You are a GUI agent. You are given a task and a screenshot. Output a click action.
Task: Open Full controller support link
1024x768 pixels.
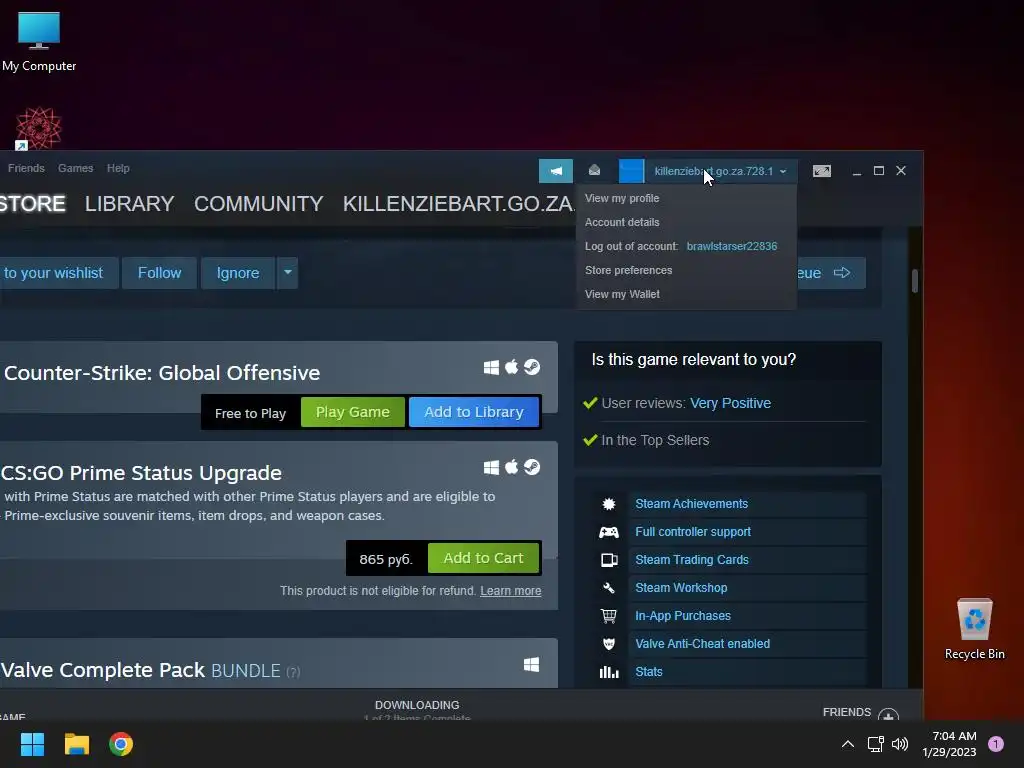(693, 532)
